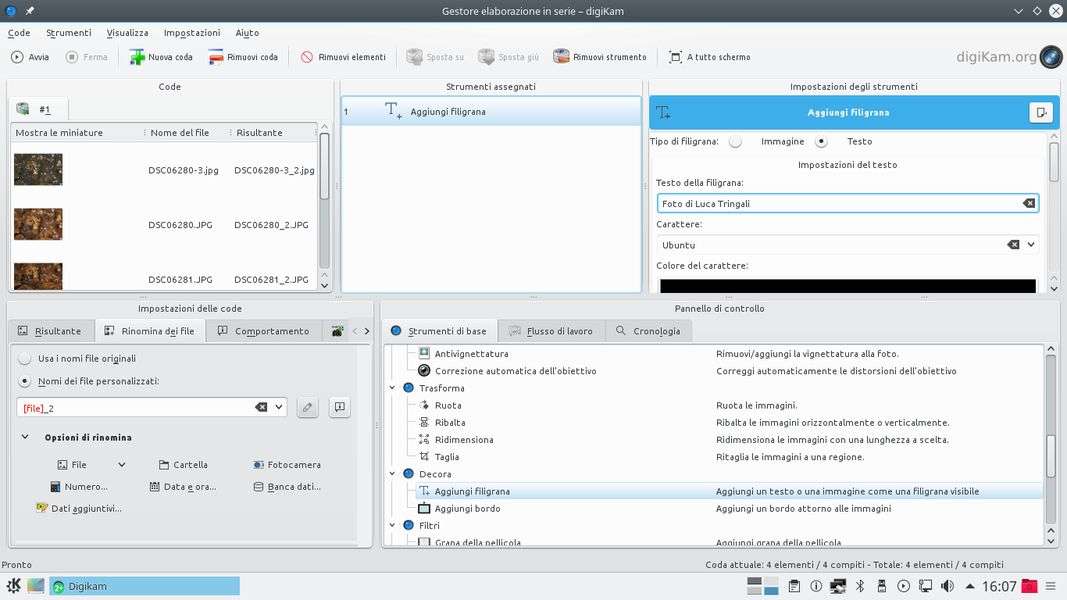Image resolution: width=1067 pixels, height=600 pixels.
Task: Create a new queue with Nuova coda
Action: pyautogui.click(x=161, y=57)
